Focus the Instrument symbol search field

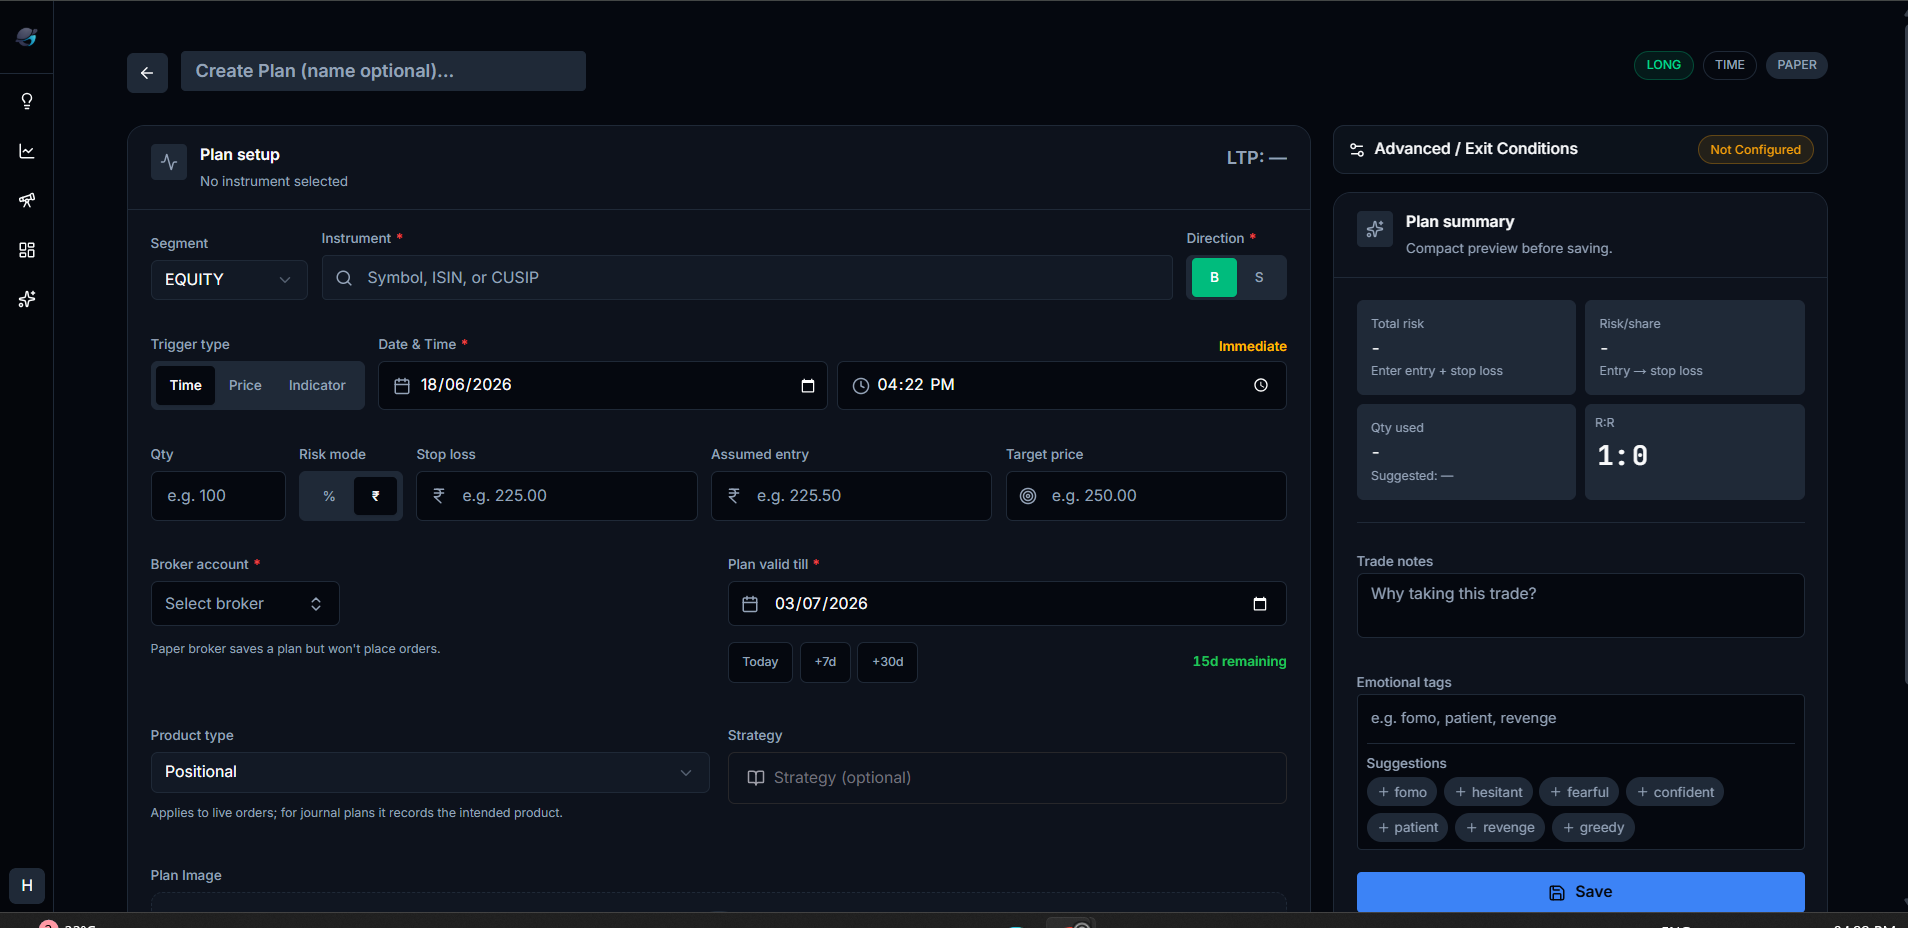click(x=747, y=278)
